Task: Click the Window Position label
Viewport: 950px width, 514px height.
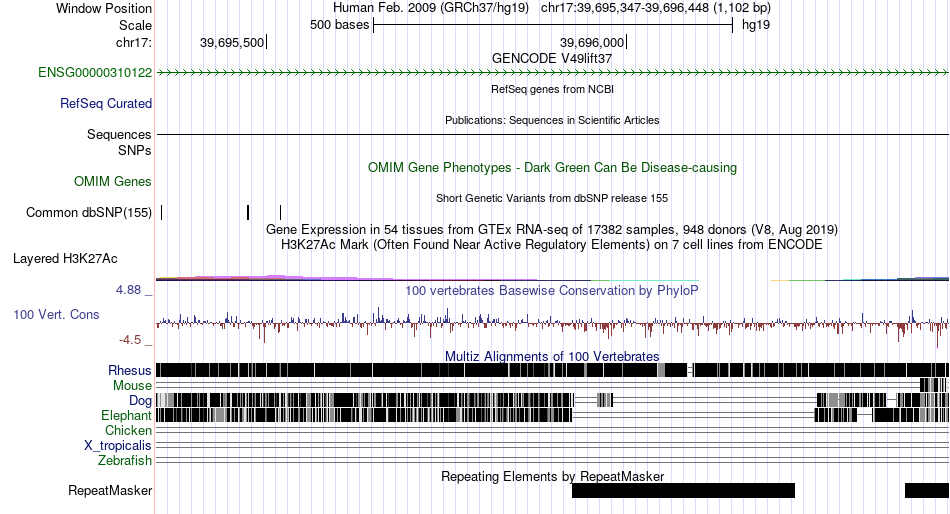Action: pyautogui.click(x=104, y=8)
